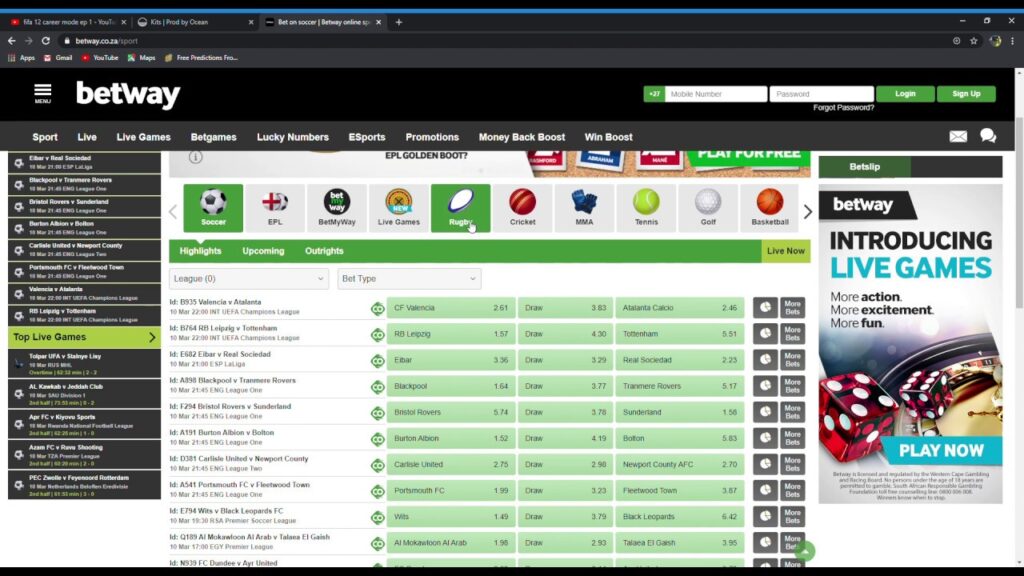The width and height of the screenshot is (1024, 576).
Task: Click stats icon for Burton Albion v Bolton row
Action: point(765,438)
